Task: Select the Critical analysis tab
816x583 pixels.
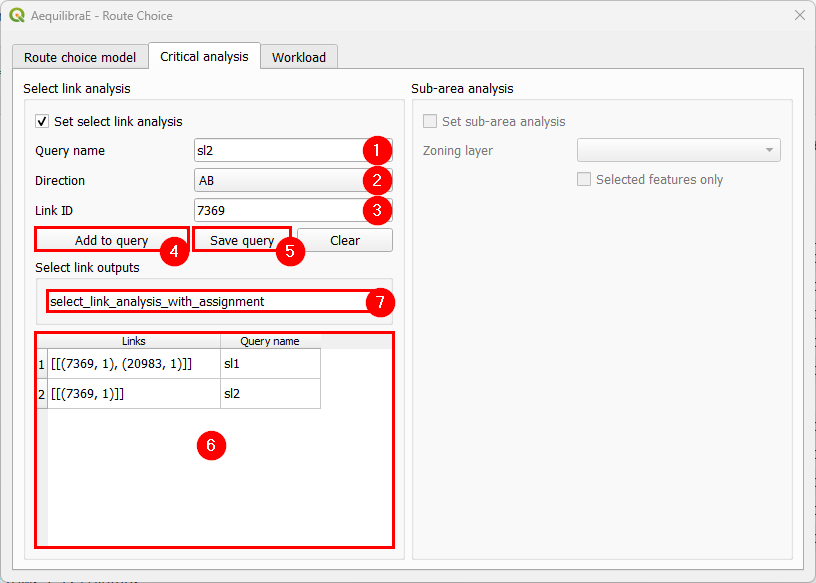Action: (204, 56)
